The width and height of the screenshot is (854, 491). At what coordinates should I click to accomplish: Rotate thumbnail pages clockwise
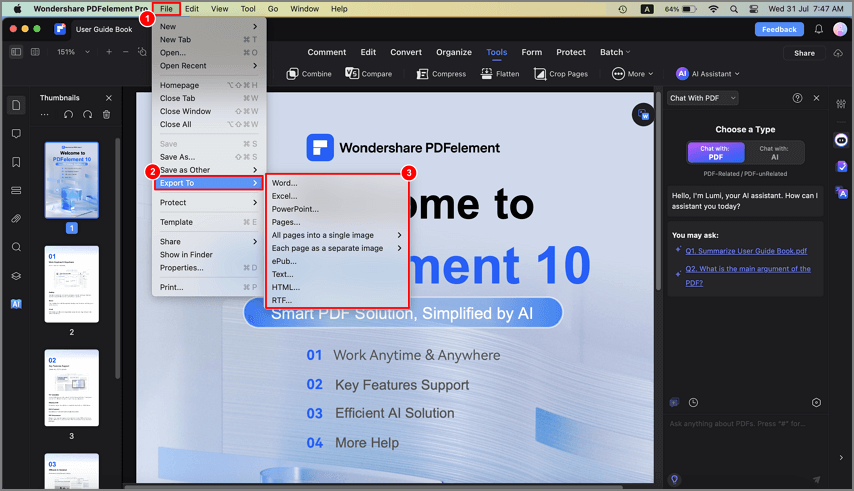point(87,114)
